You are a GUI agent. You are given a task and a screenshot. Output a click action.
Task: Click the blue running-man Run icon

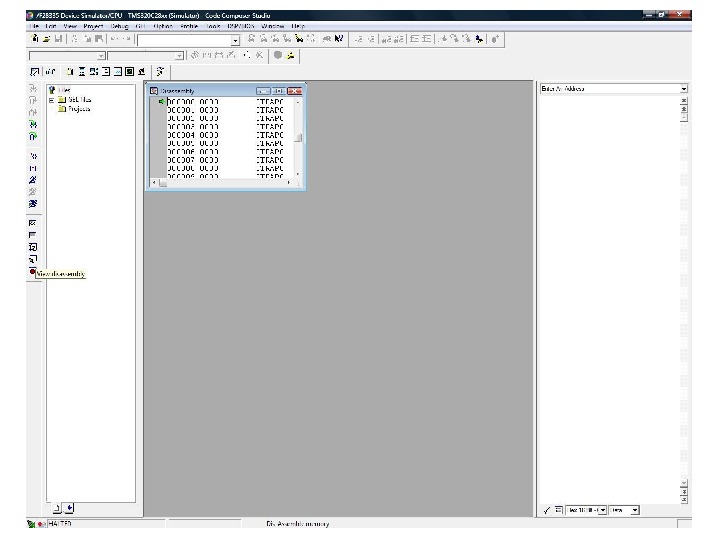tap(33, 180)
